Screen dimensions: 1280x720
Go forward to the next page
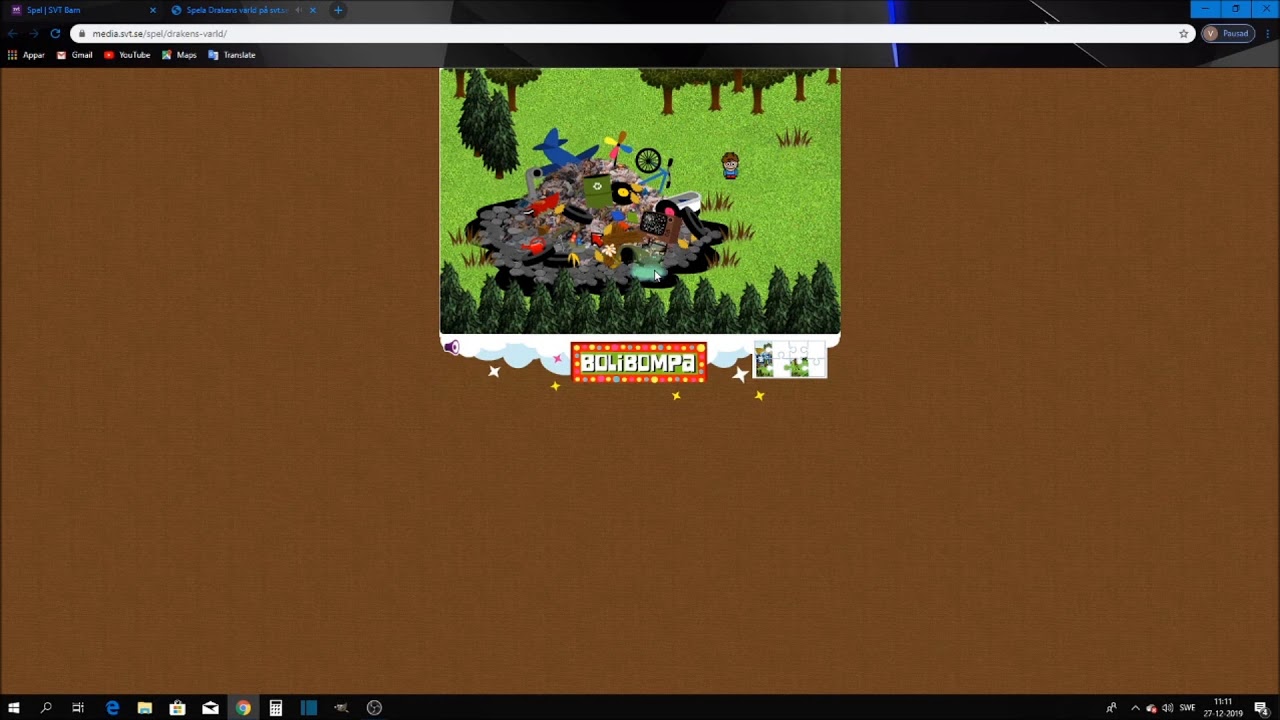[x=34, y=33]
